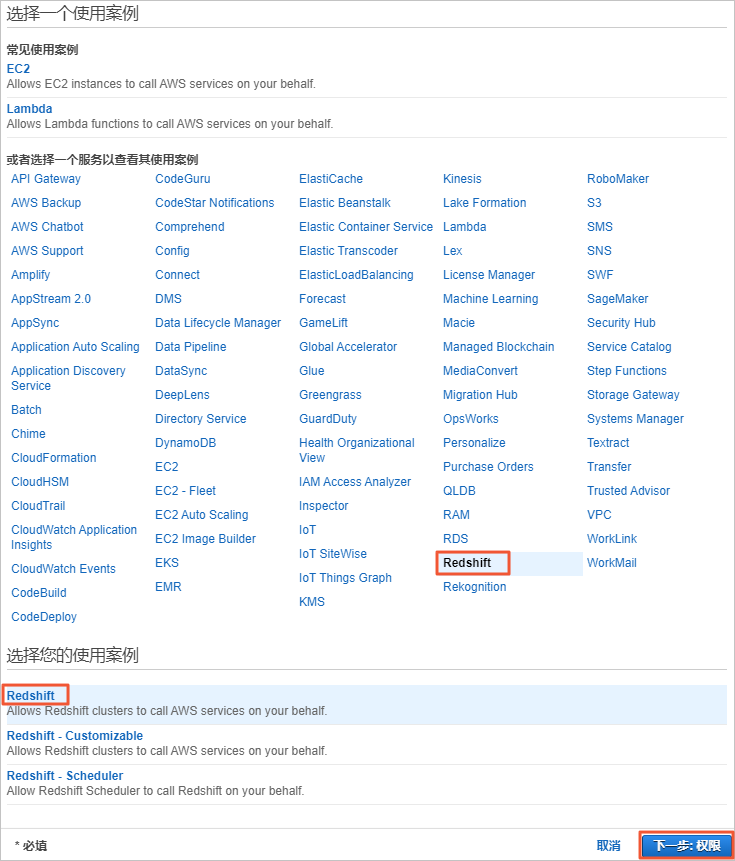Select Application Auto Scaling

pos(75,347)
